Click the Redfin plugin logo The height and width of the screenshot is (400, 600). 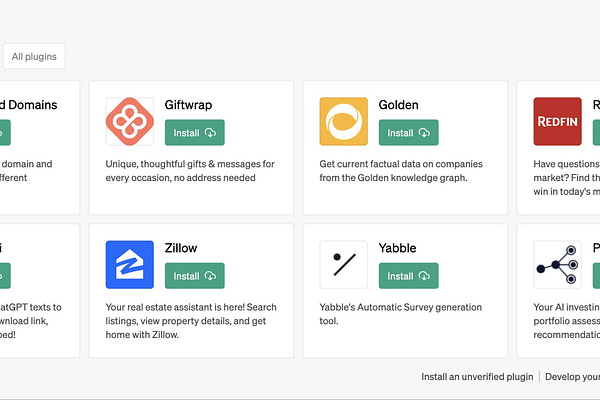[x=558, y=121]
